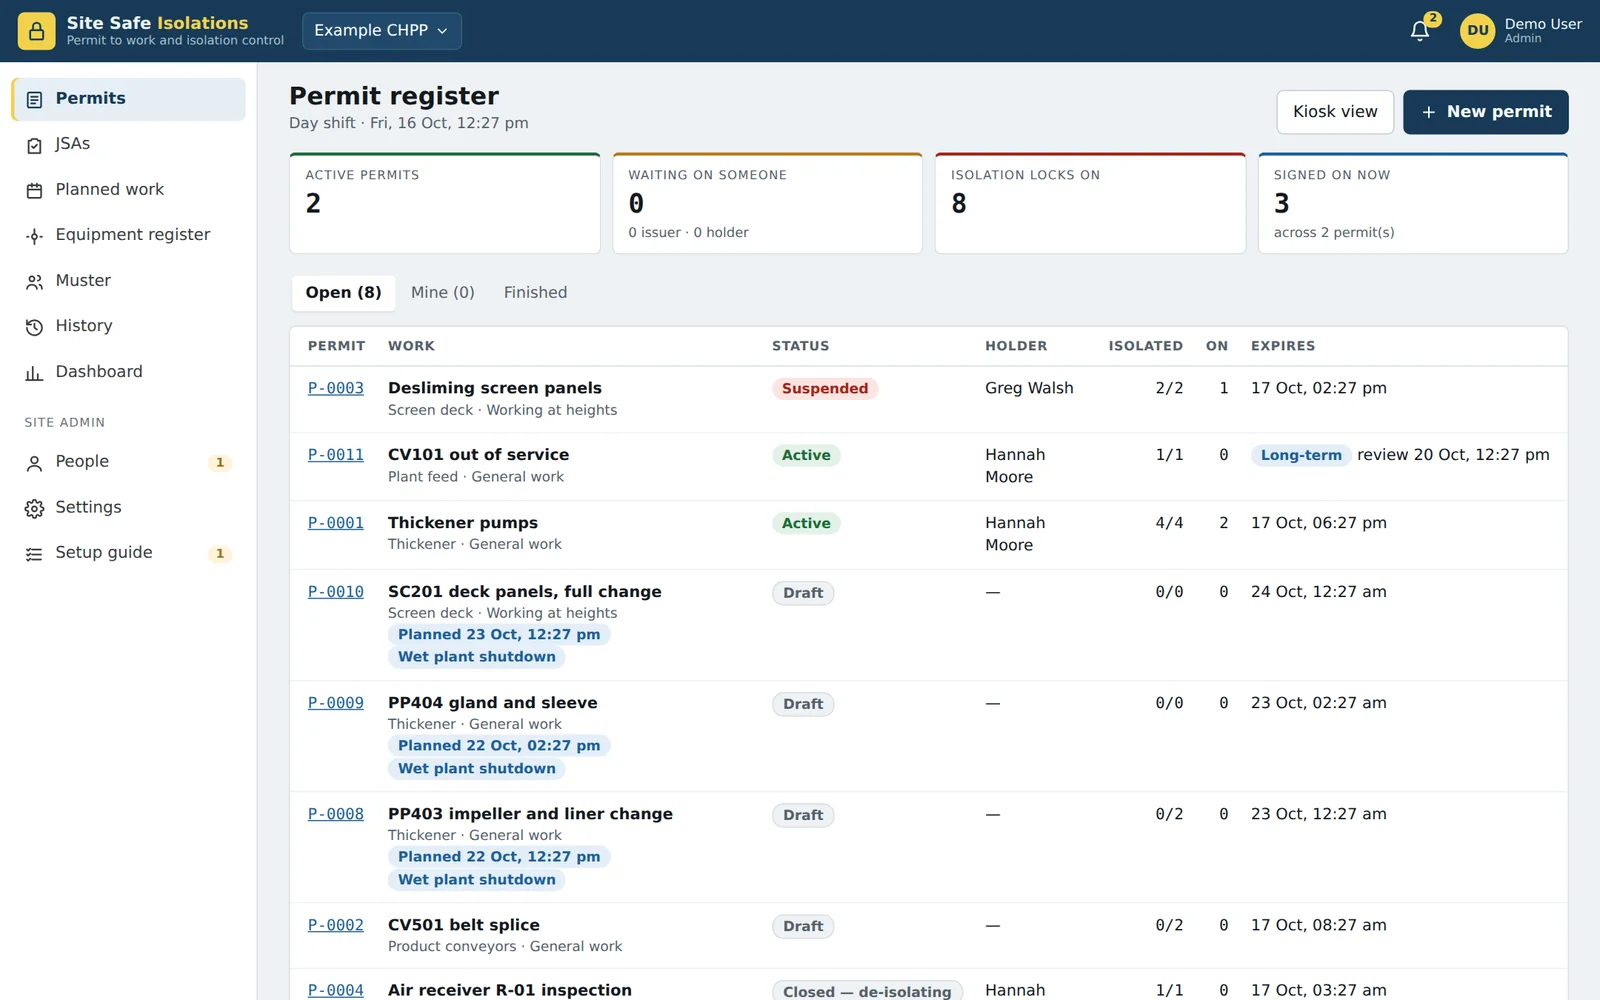The image size is (1600, 1000).
Task: Click the Equipment register node icon
Action: coord(34,236)
